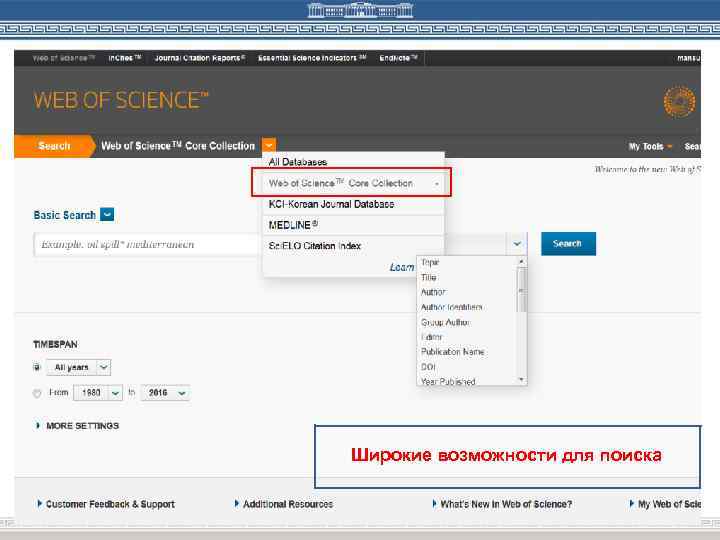The height and width of the screenshot is (540, 720).
Task: Open Journal Citation Reports link
Action: click(x=200, y=58)
